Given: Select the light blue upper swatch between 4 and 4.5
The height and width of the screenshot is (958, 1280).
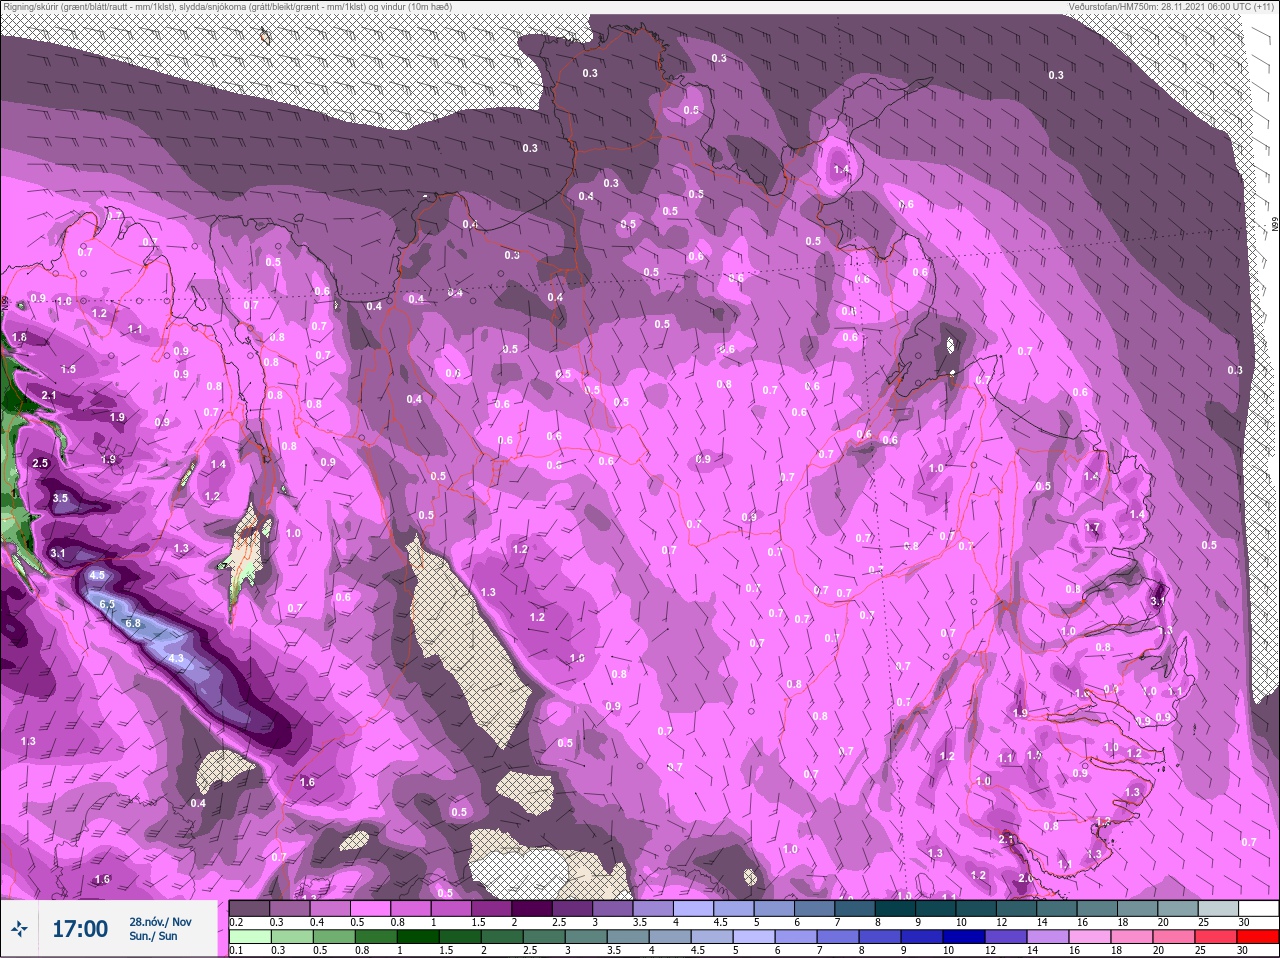Looking at the screenshot, I should pyautogui.click(x=695, y=908).
